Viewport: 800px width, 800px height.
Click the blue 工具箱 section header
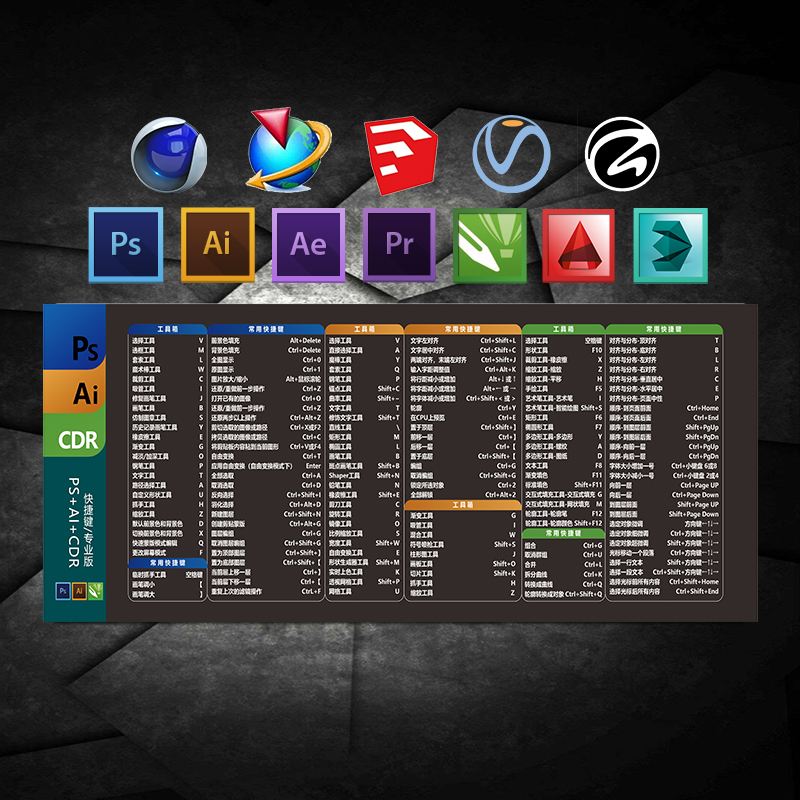167,330
